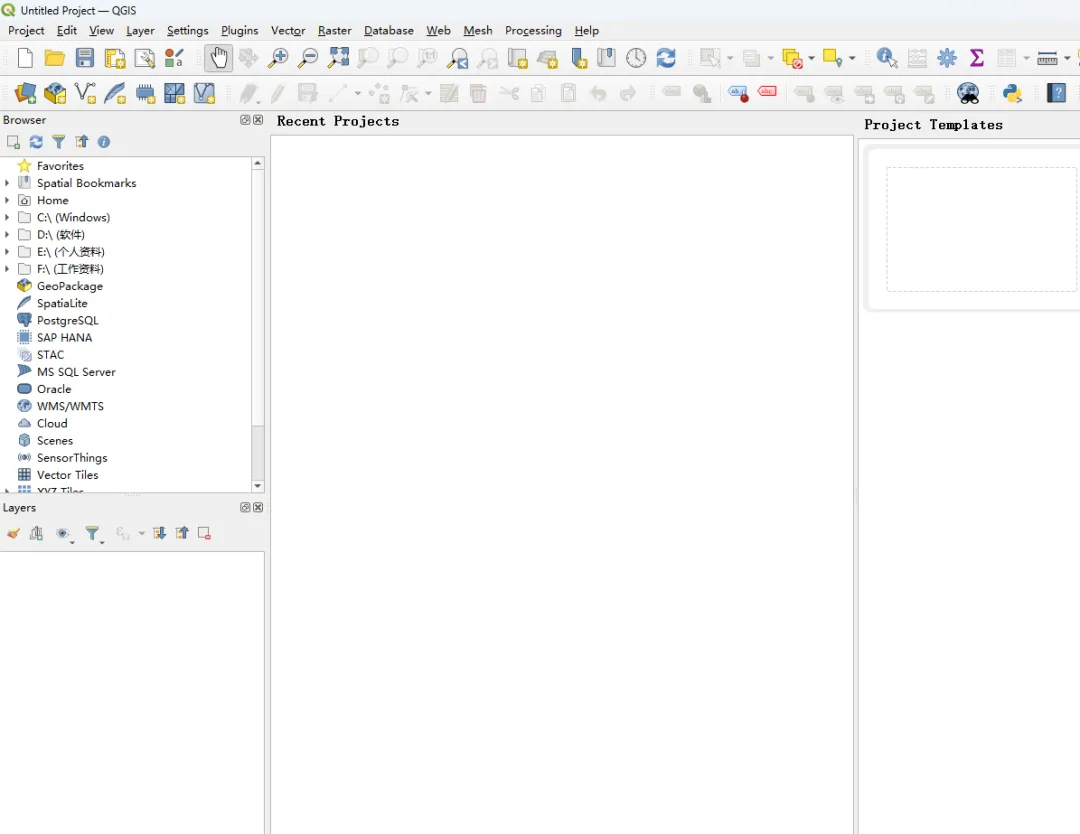Open the Vector menu
The image size is (1080, 834).
pos(288,30)
